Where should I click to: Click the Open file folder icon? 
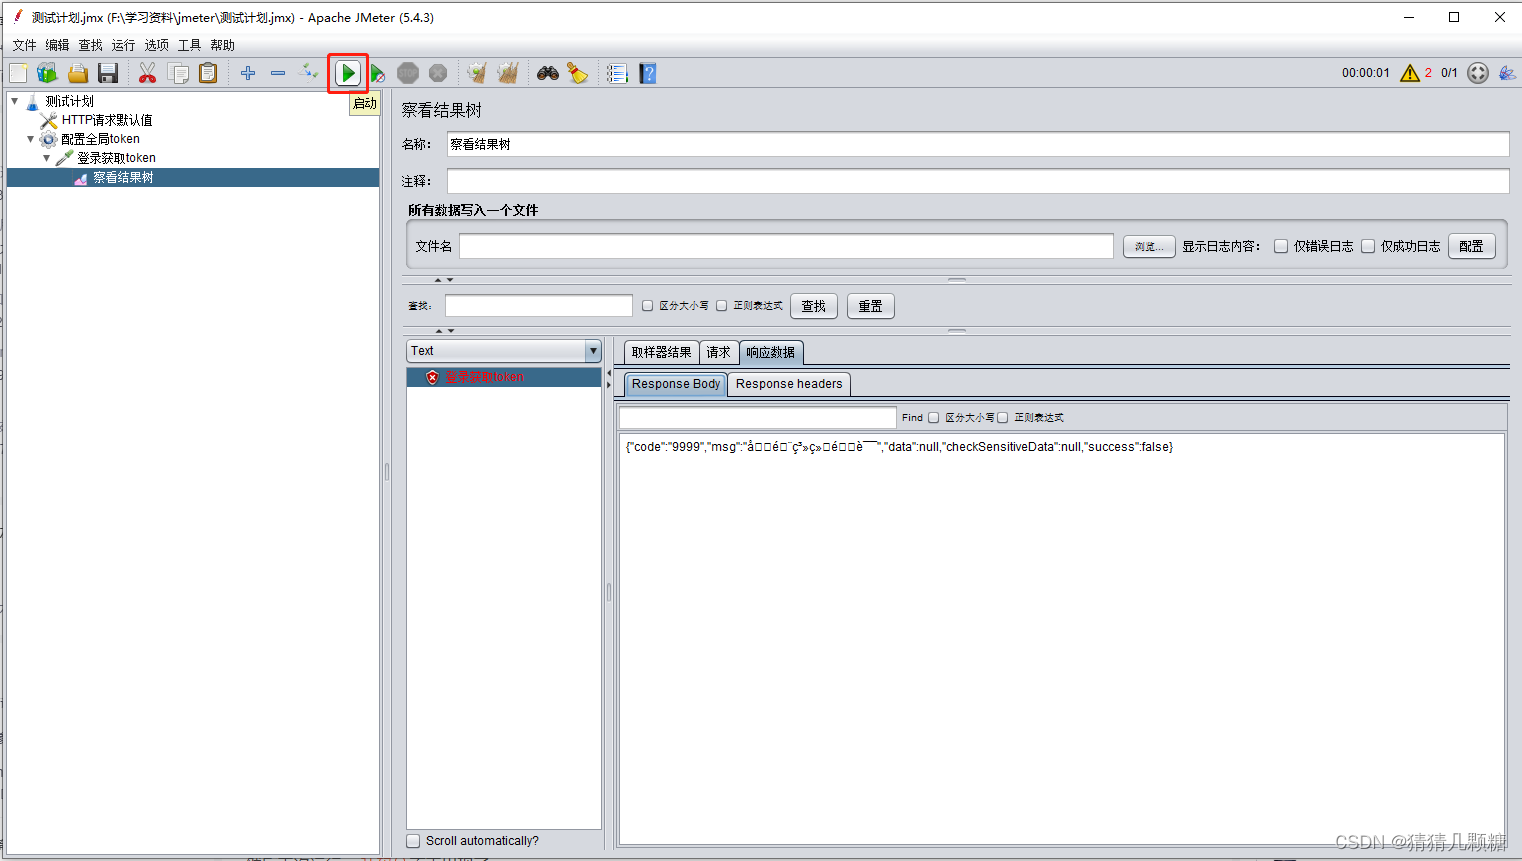(x=78, y=73)
